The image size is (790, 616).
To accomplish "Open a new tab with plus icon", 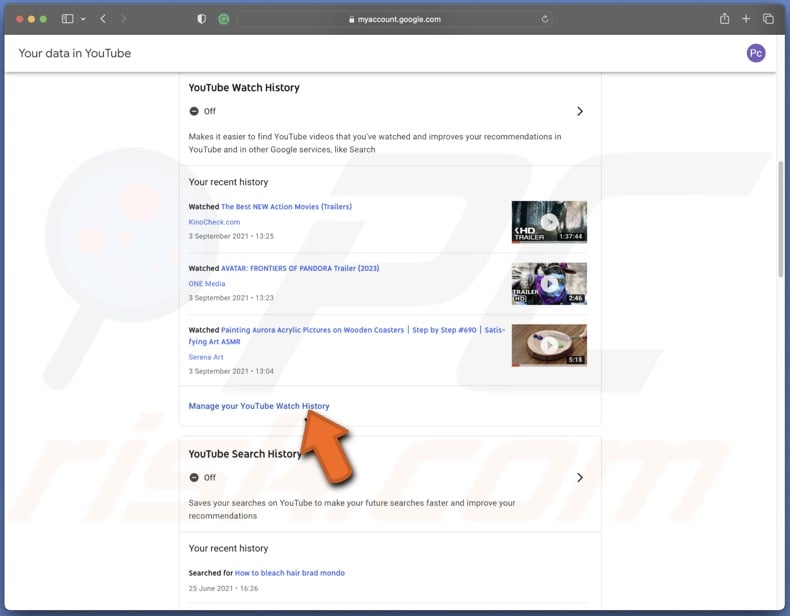I will 746,19.
